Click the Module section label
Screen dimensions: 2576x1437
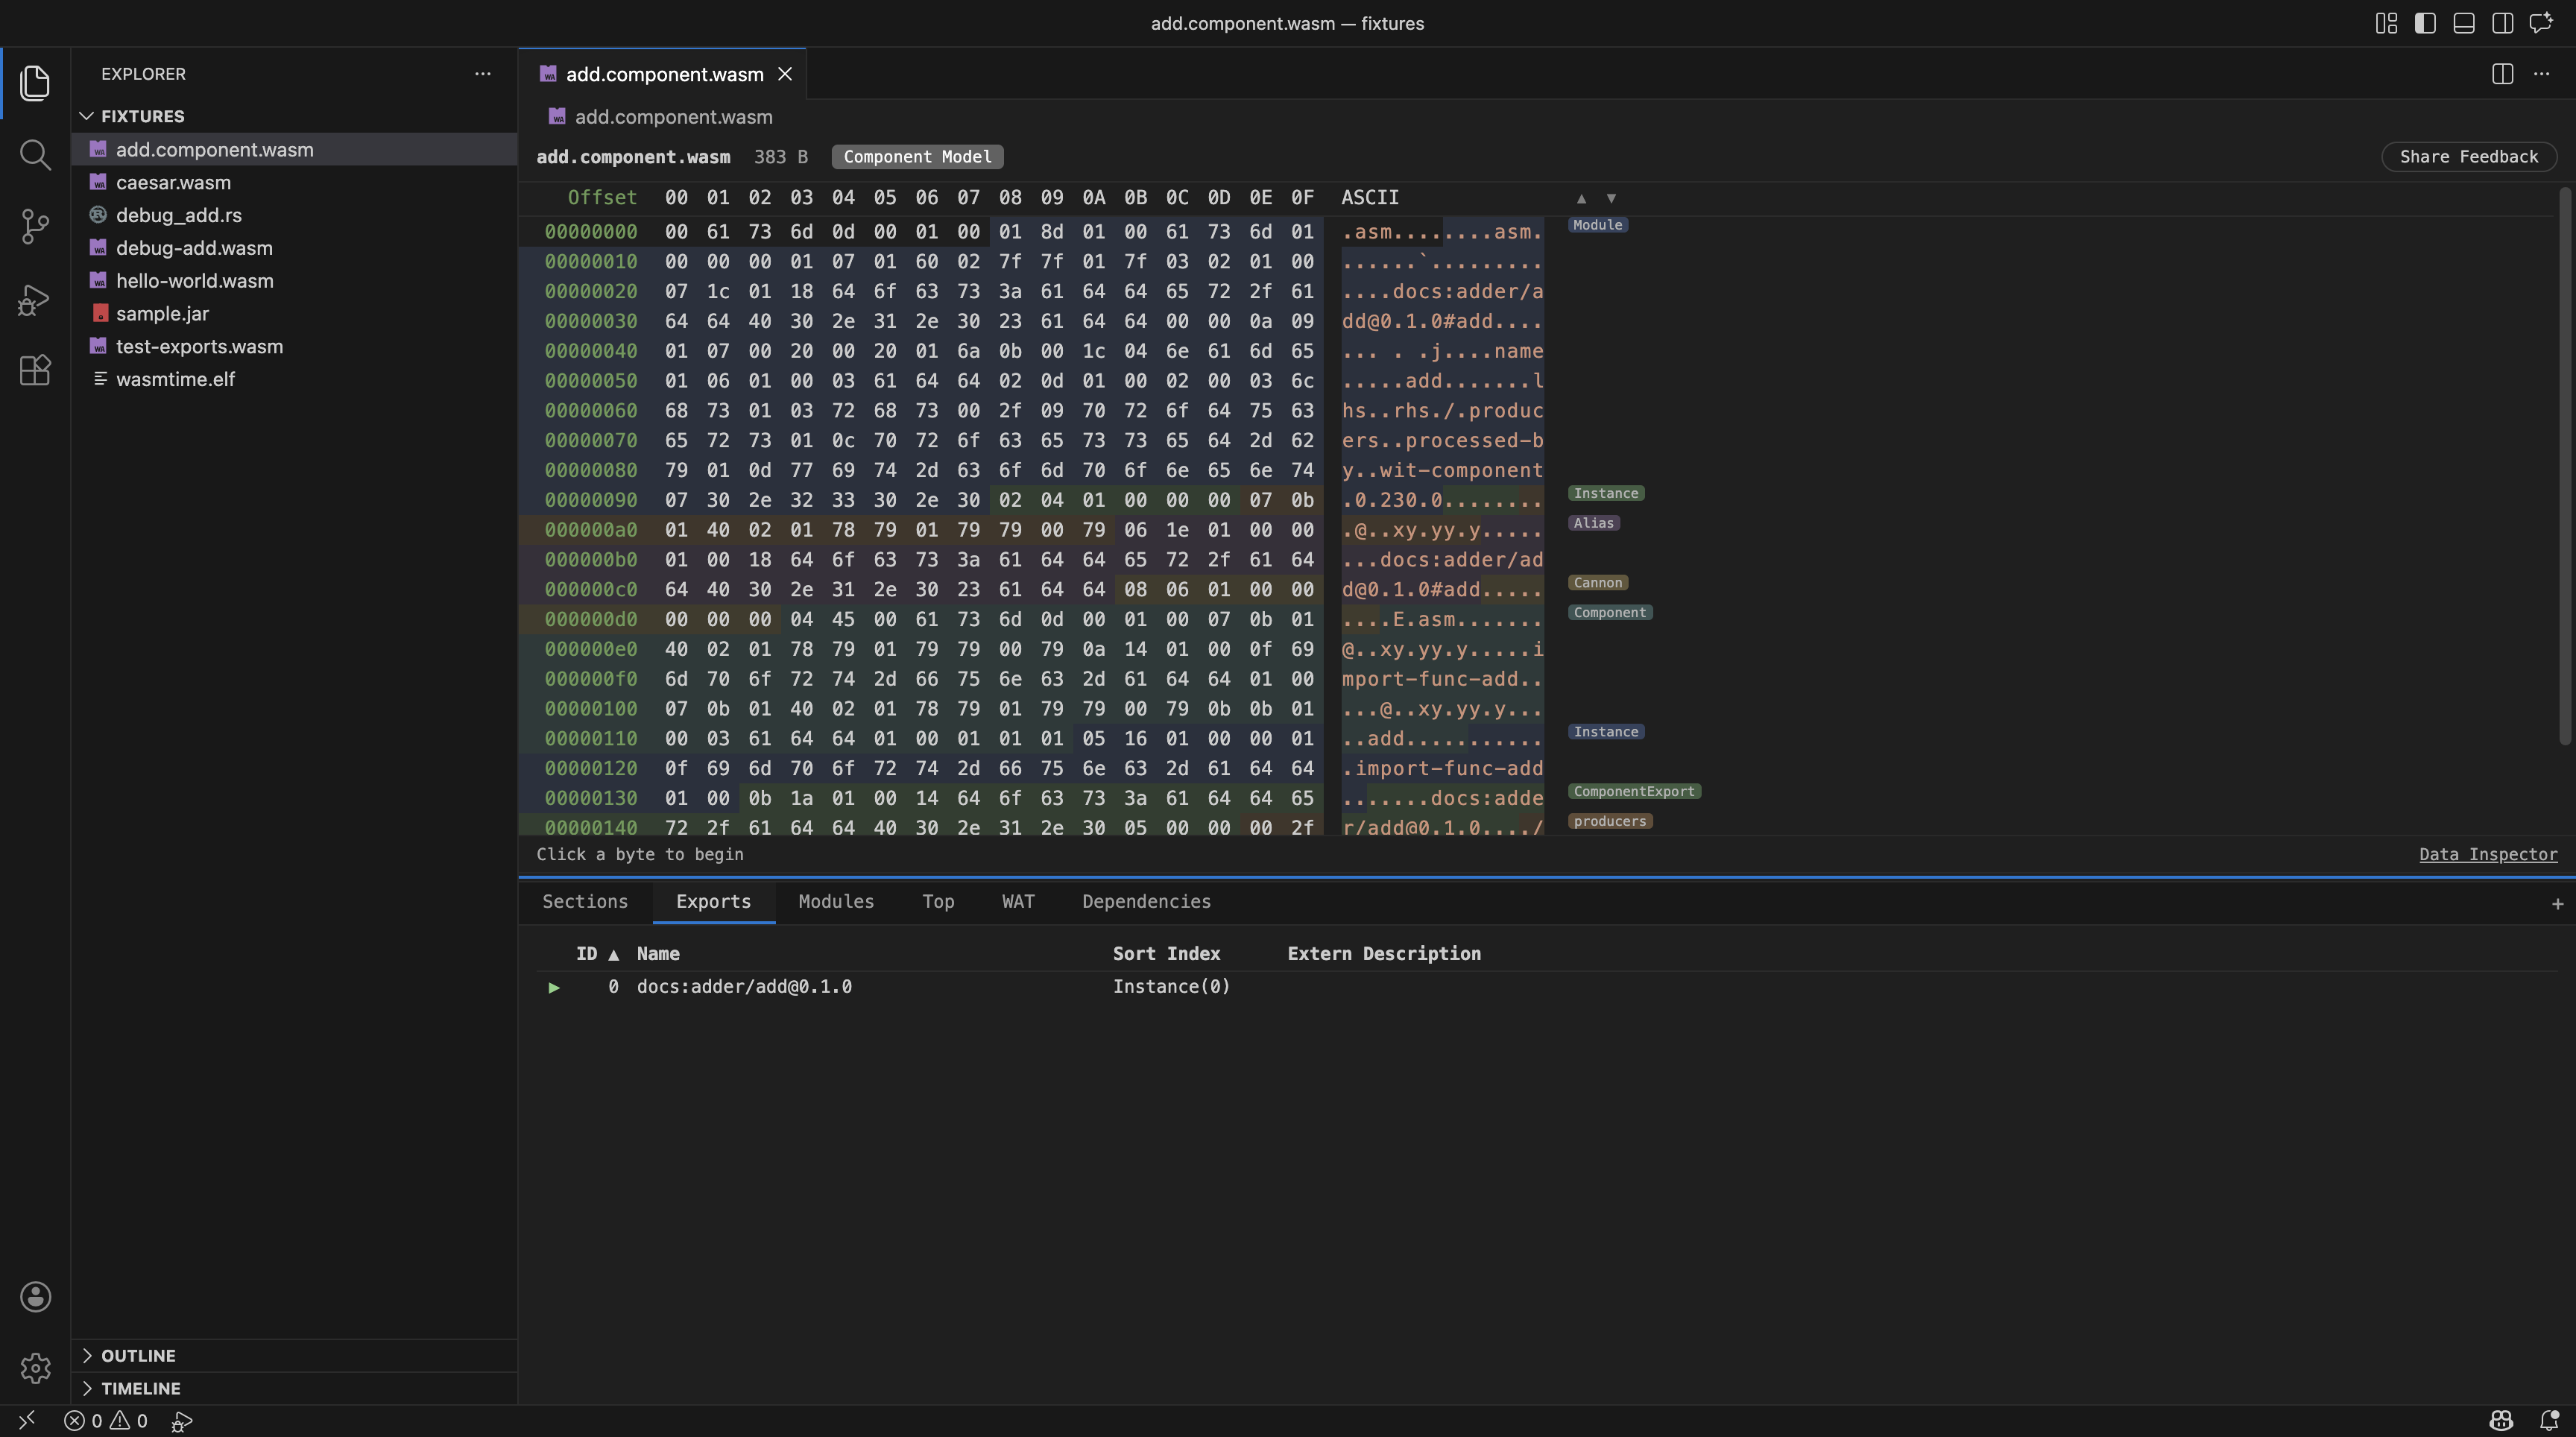(1597, 225)
